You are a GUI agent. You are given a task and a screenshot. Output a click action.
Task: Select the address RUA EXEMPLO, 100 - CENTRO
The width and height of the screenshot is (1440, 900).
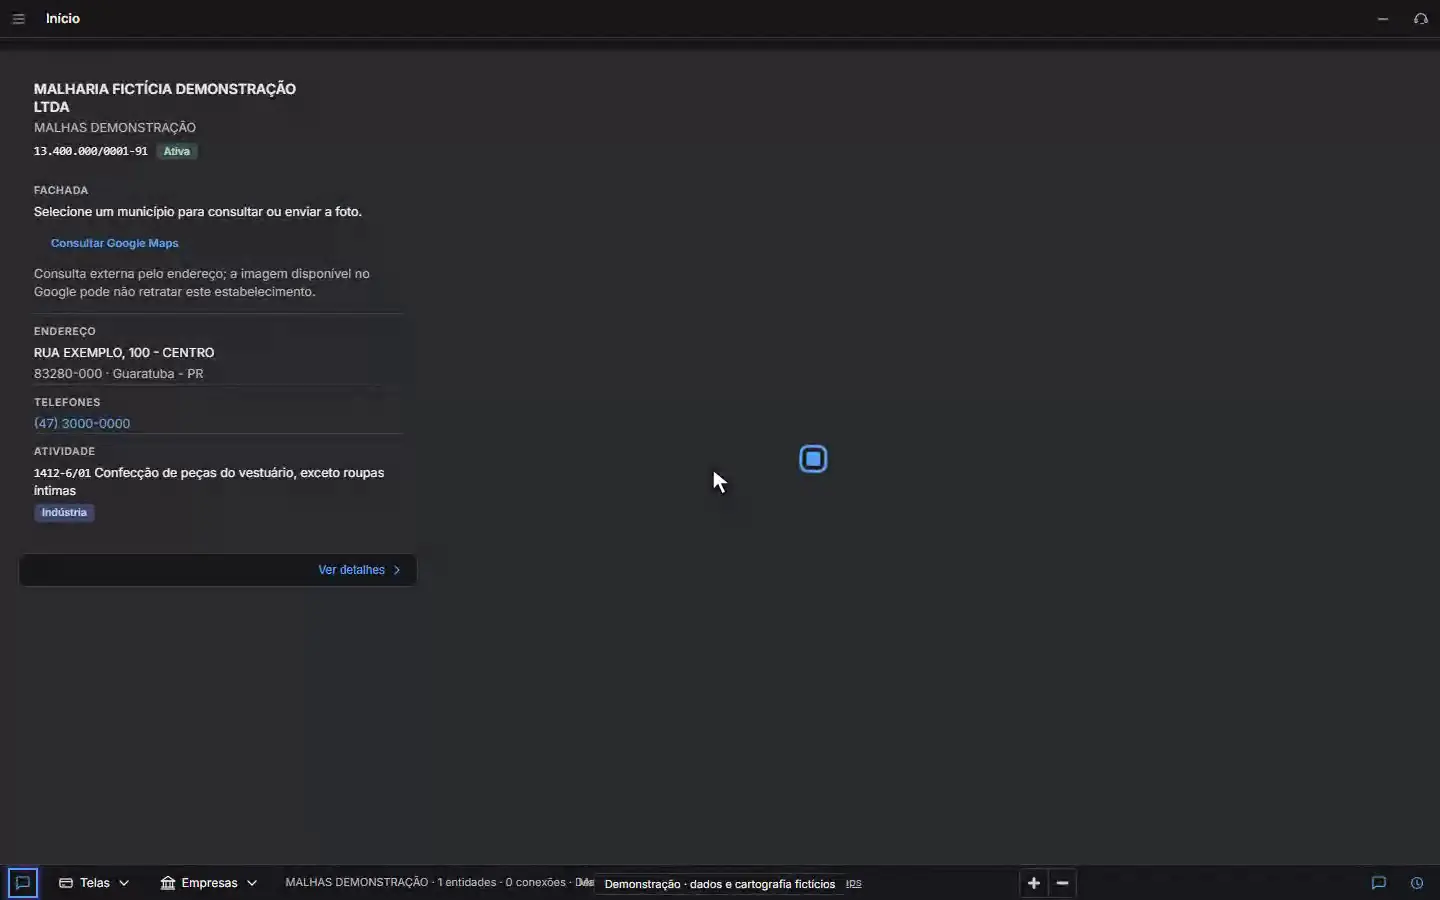(x=124, y=353)
